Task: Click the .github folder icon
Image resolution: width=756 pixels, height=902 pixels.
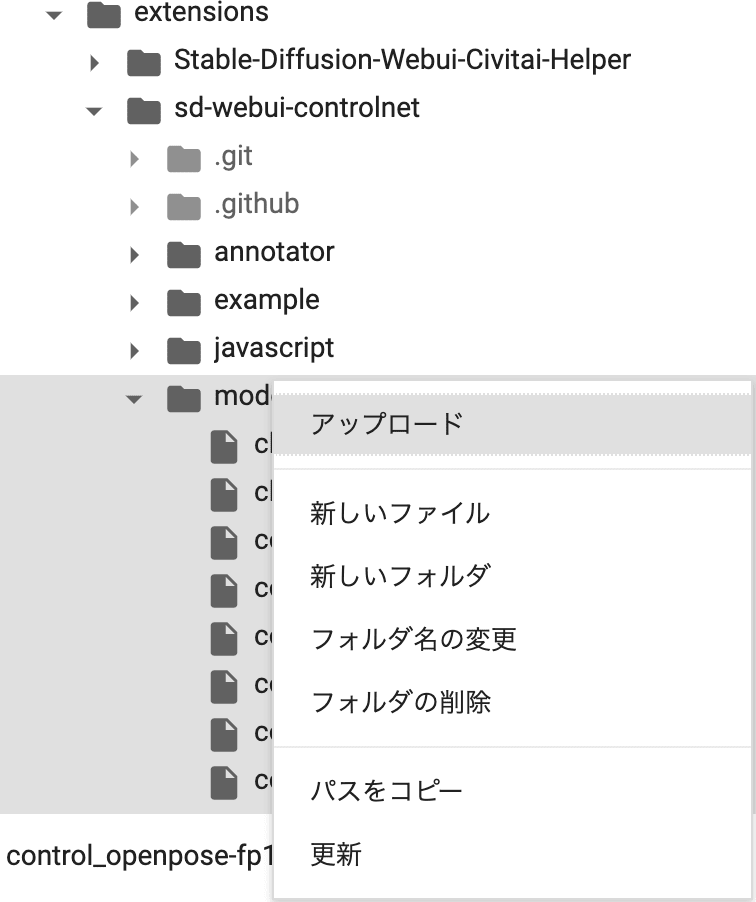Action: click(x=183, y=204)
